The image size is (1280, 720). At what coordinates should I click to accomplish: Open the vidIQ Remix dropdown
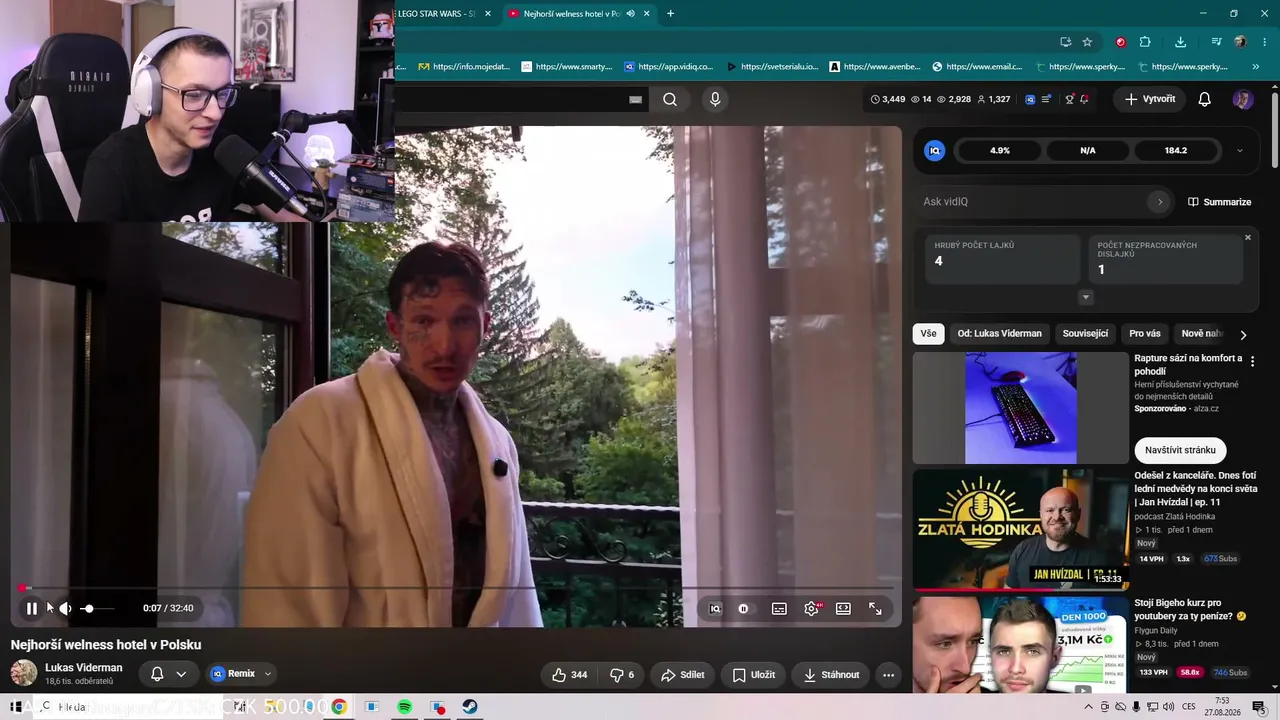click(x=241, y=674)
